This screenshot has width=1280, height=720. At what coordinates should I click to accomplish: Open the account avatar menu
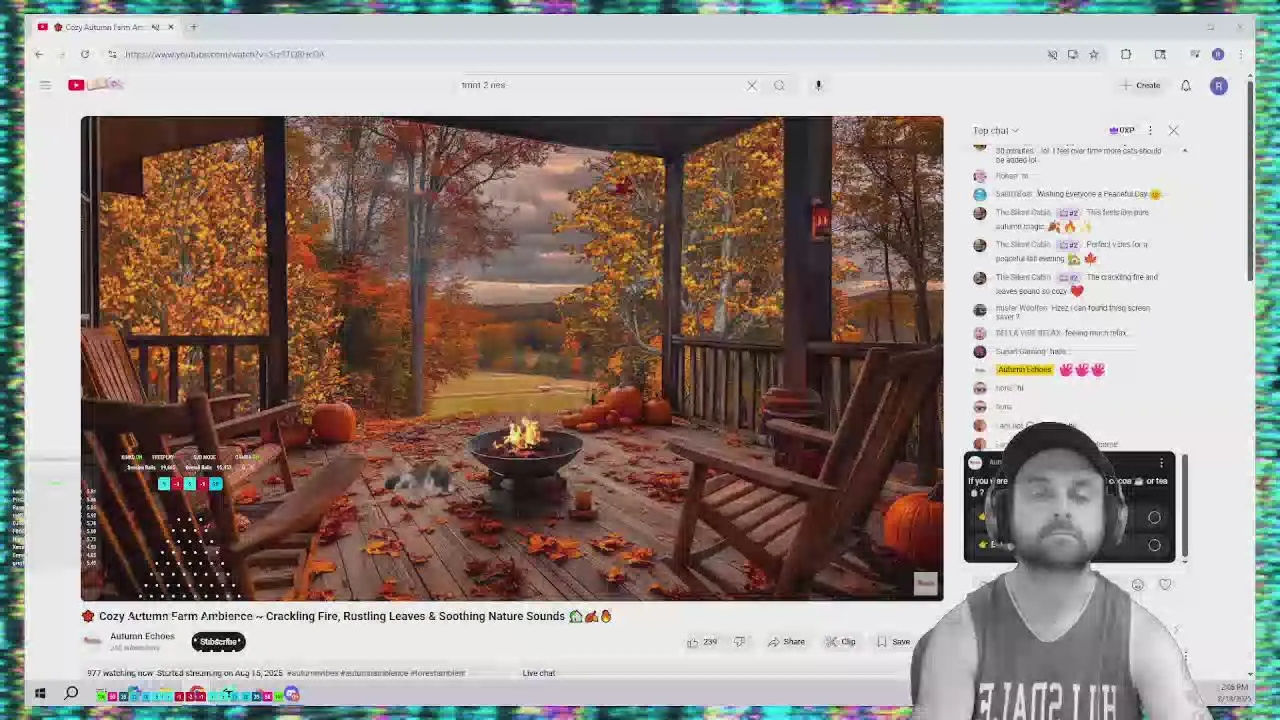pyautogui.click(x=1219, y=86)
